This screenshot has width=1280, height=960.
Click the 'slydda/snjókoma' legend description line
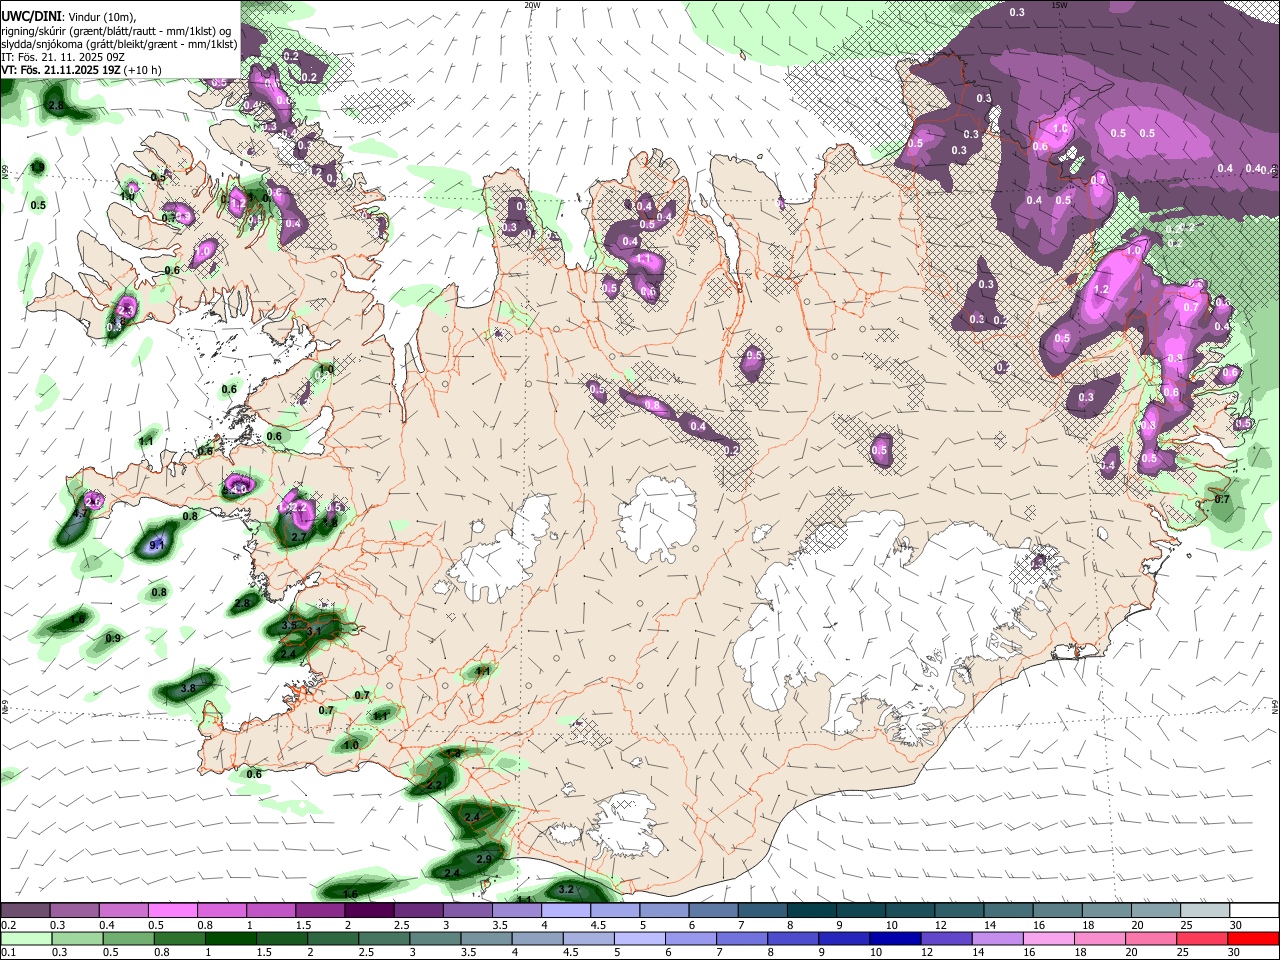pos(120,44)
